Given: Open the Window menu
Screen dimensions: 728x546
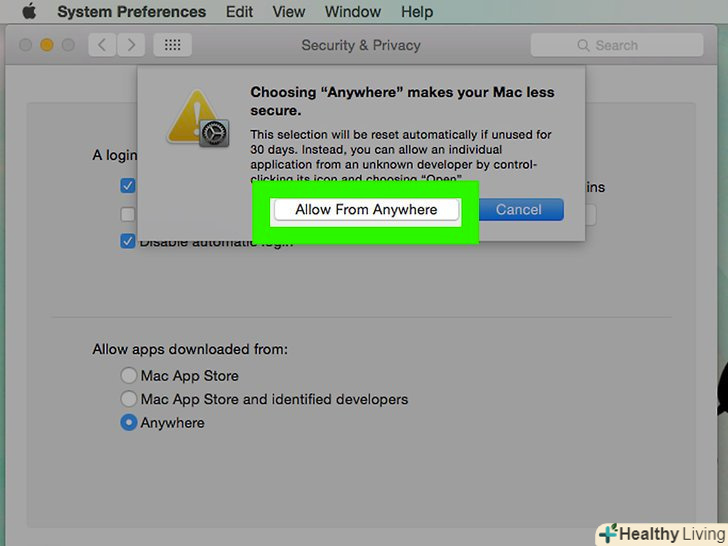Looking at the screenshot, I should [x=353, y=11].
